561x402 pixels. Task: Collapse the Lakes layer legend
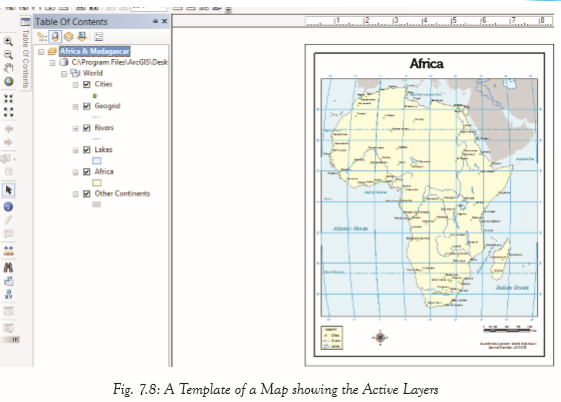click(75, 150)
